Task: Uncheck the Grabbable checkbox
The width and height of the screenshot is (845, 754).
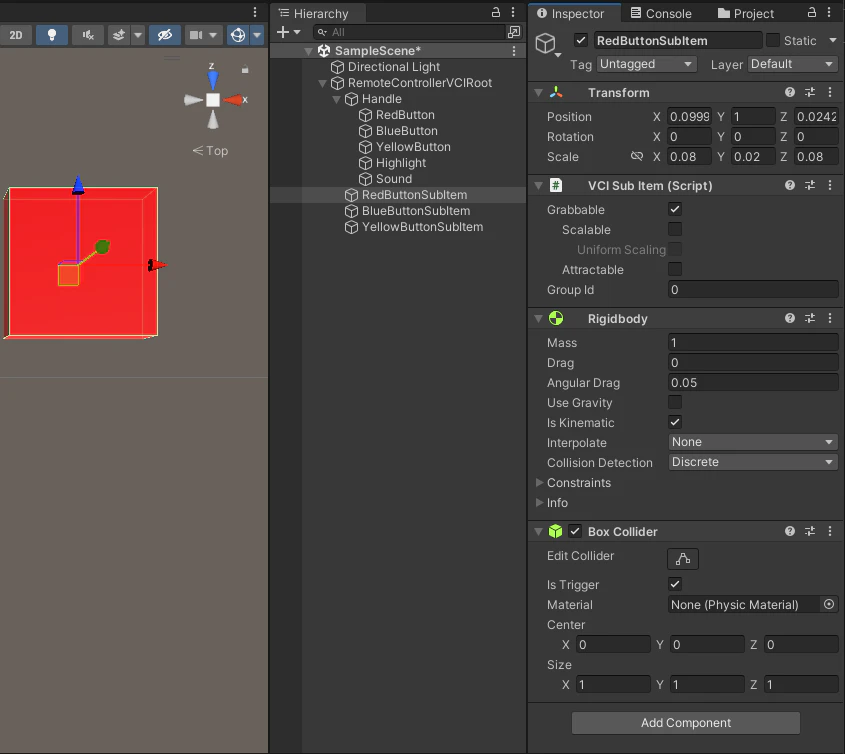Action: (x=675, y=209)
